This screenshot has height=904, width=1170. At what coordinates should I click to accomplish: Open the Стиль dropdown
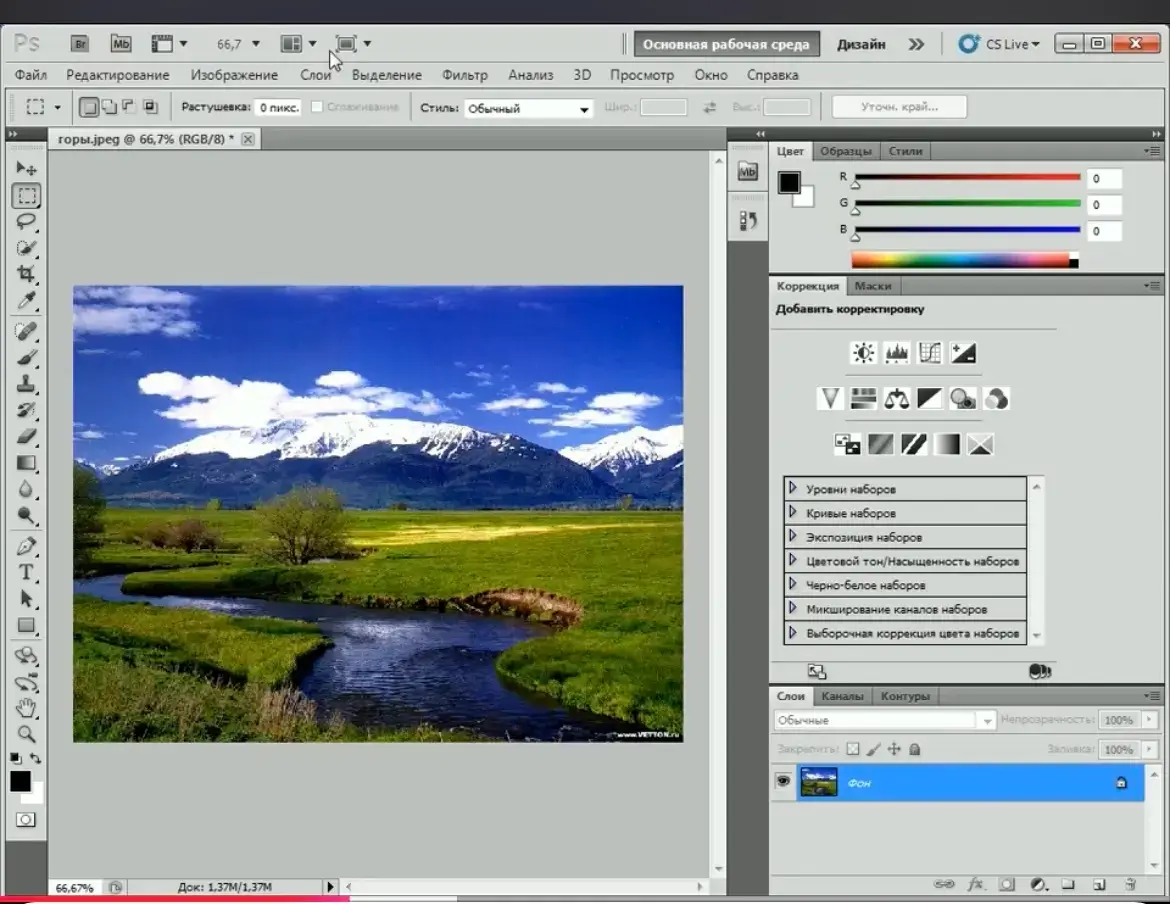coord(529,108)
